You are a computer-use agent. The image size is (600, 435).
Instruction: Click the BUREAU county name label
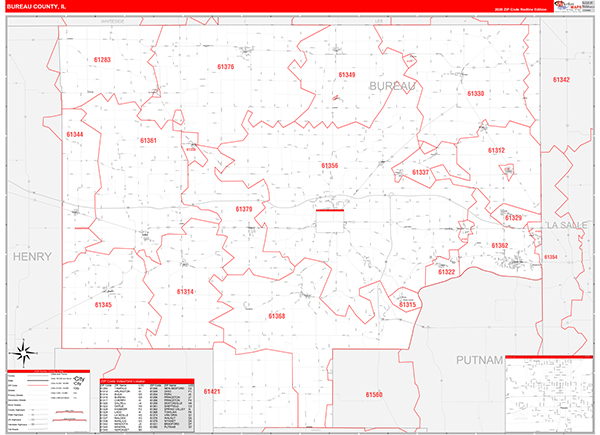tap(392, 86)
